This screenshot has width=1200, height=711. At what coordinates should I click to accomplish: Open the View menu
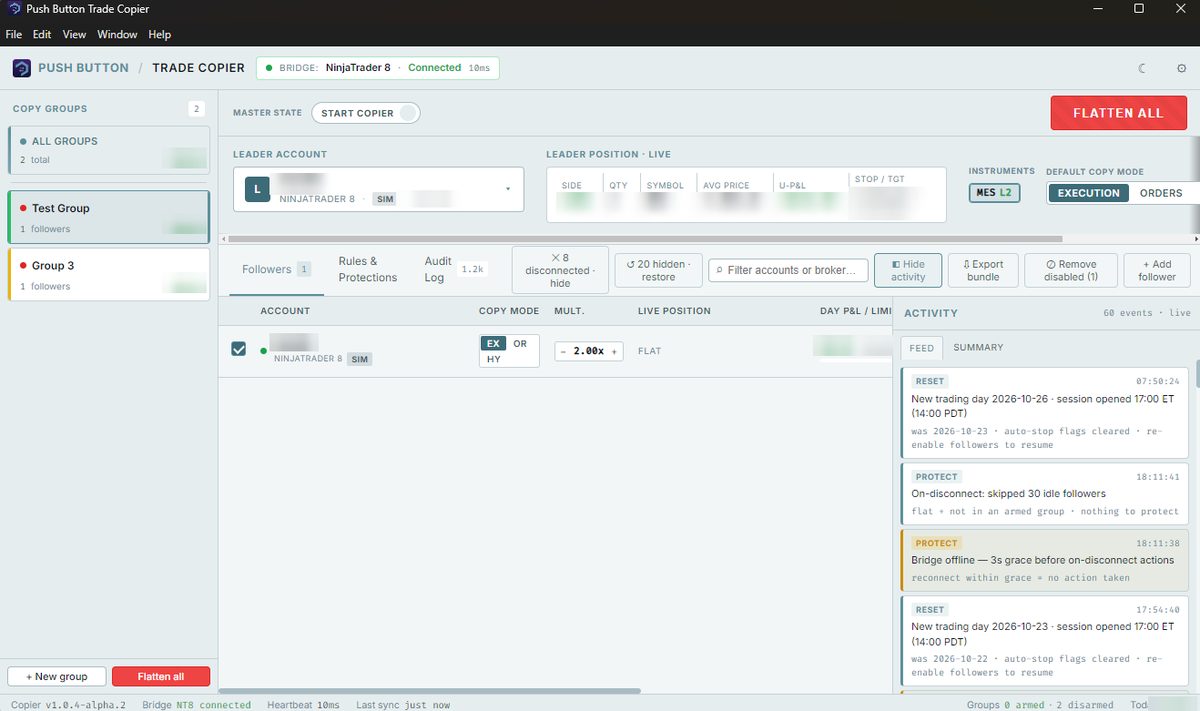click(74, 34)
